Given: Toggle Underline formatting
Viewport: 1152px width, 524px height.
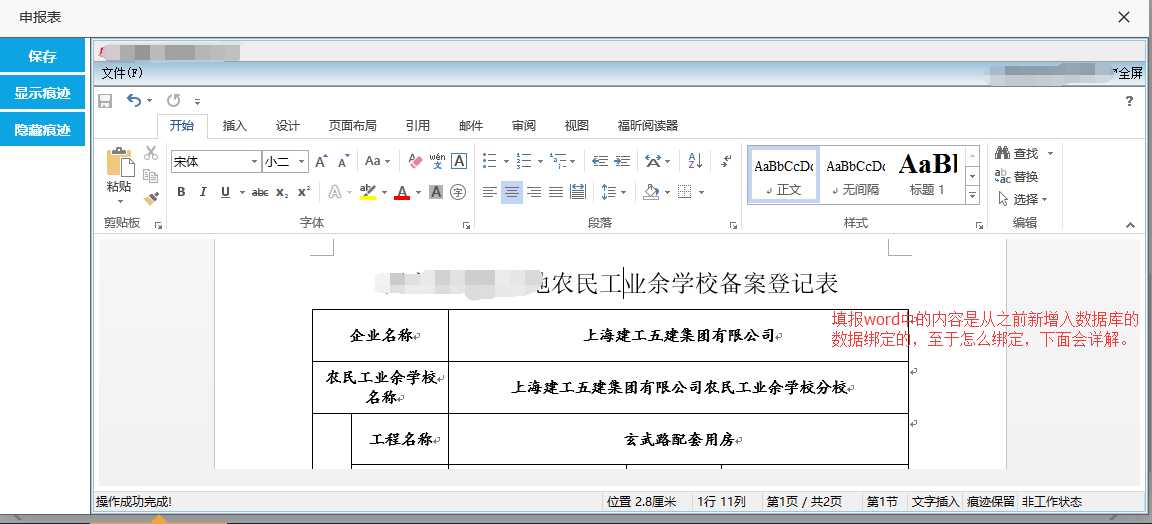Looking at the screenshot, I should (225, 192).
